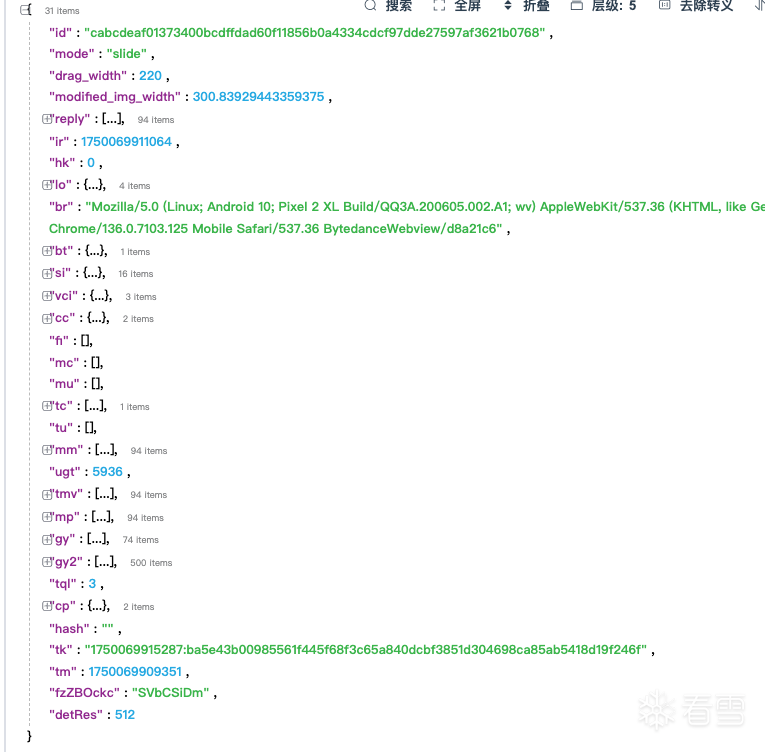Select the value 300.83929443359375
765x752 pixels.
point(259,97)
